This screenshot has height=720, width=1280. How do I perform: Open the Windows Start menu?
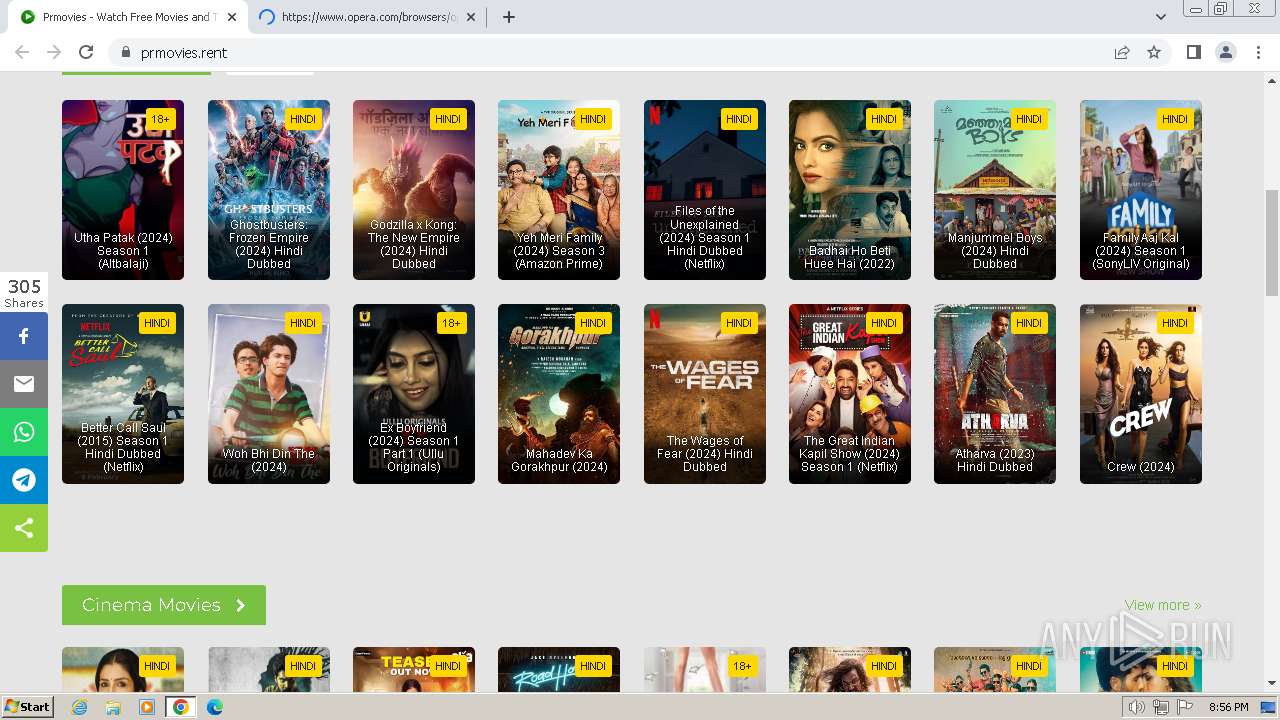pyautogui.click(x=28, y=707)
